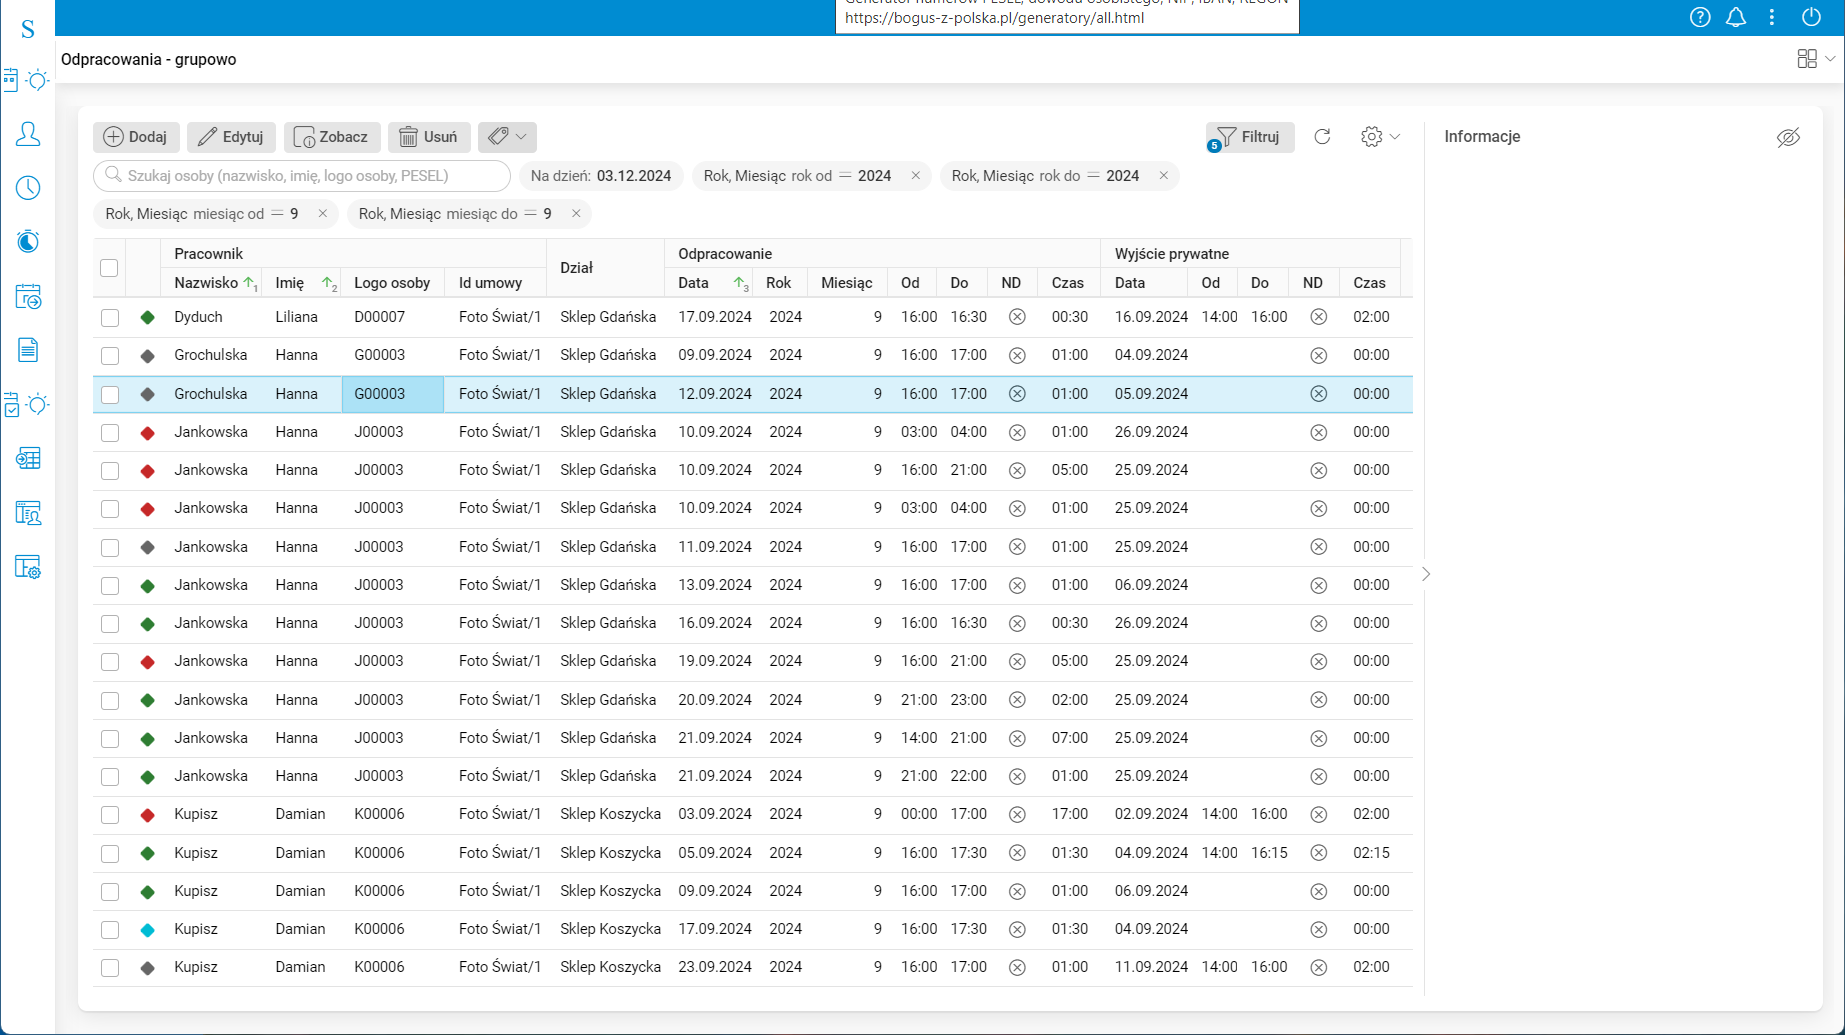Screen dimensions: 1845x1035
Task: Open the Filtruj filter button
Action: (x=1250, y=137)
